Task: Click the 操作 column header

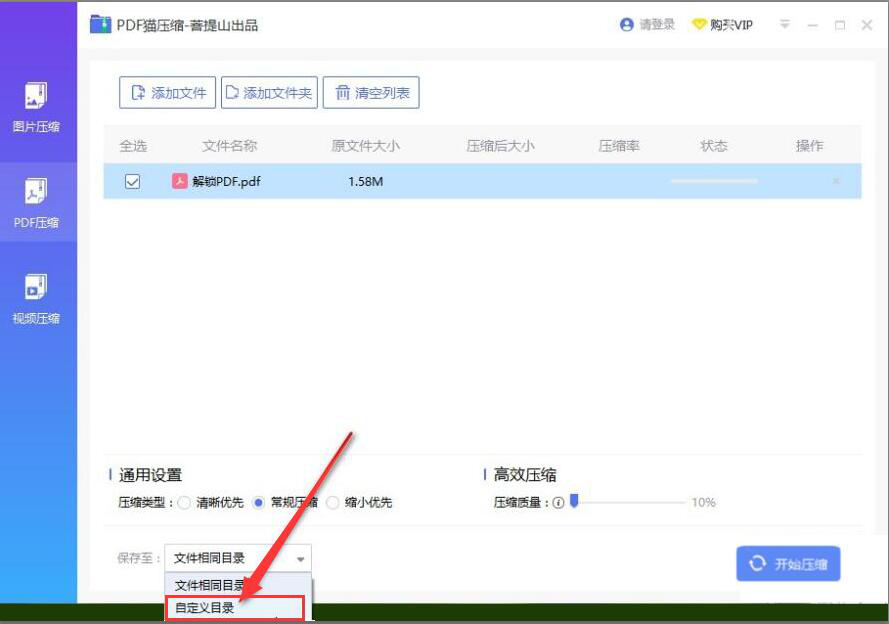Action: pyautogui.click(x=809, y=146)
